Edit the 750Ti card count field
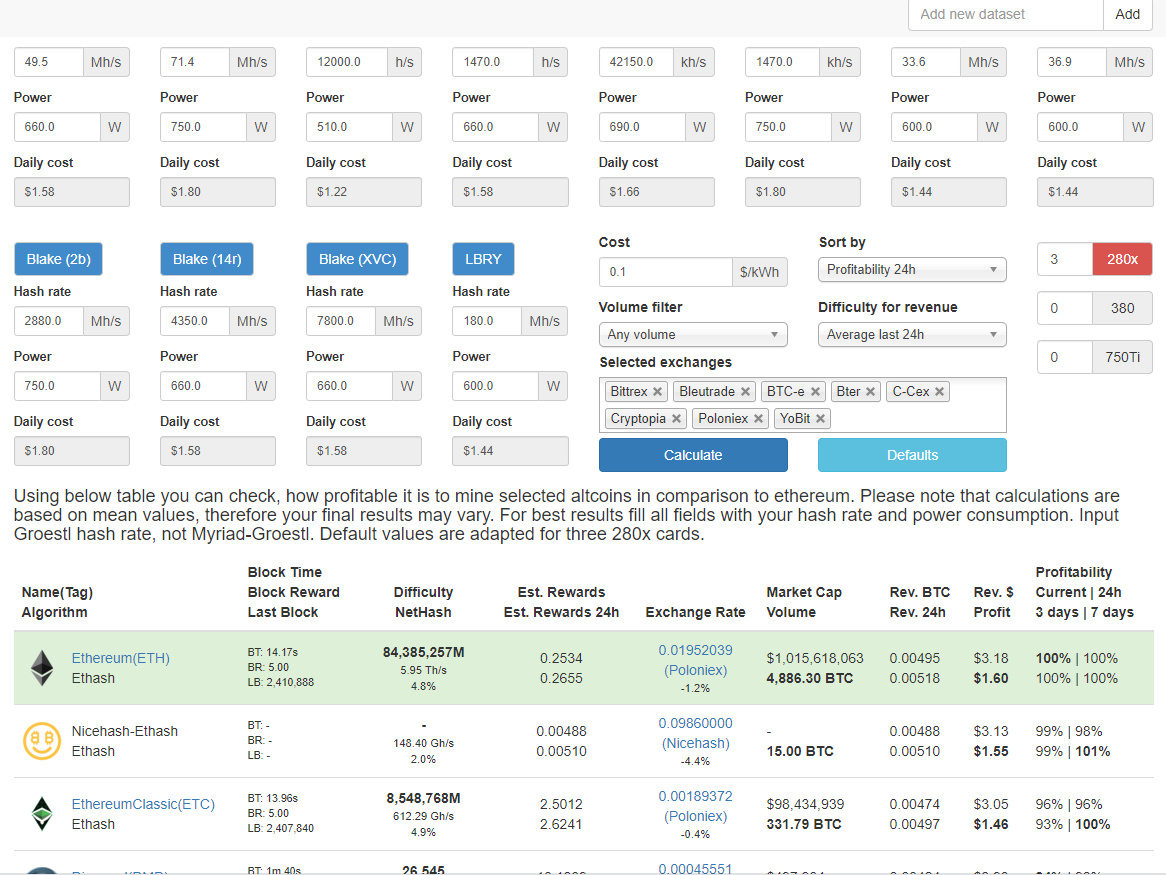 tap(1065, 358)
